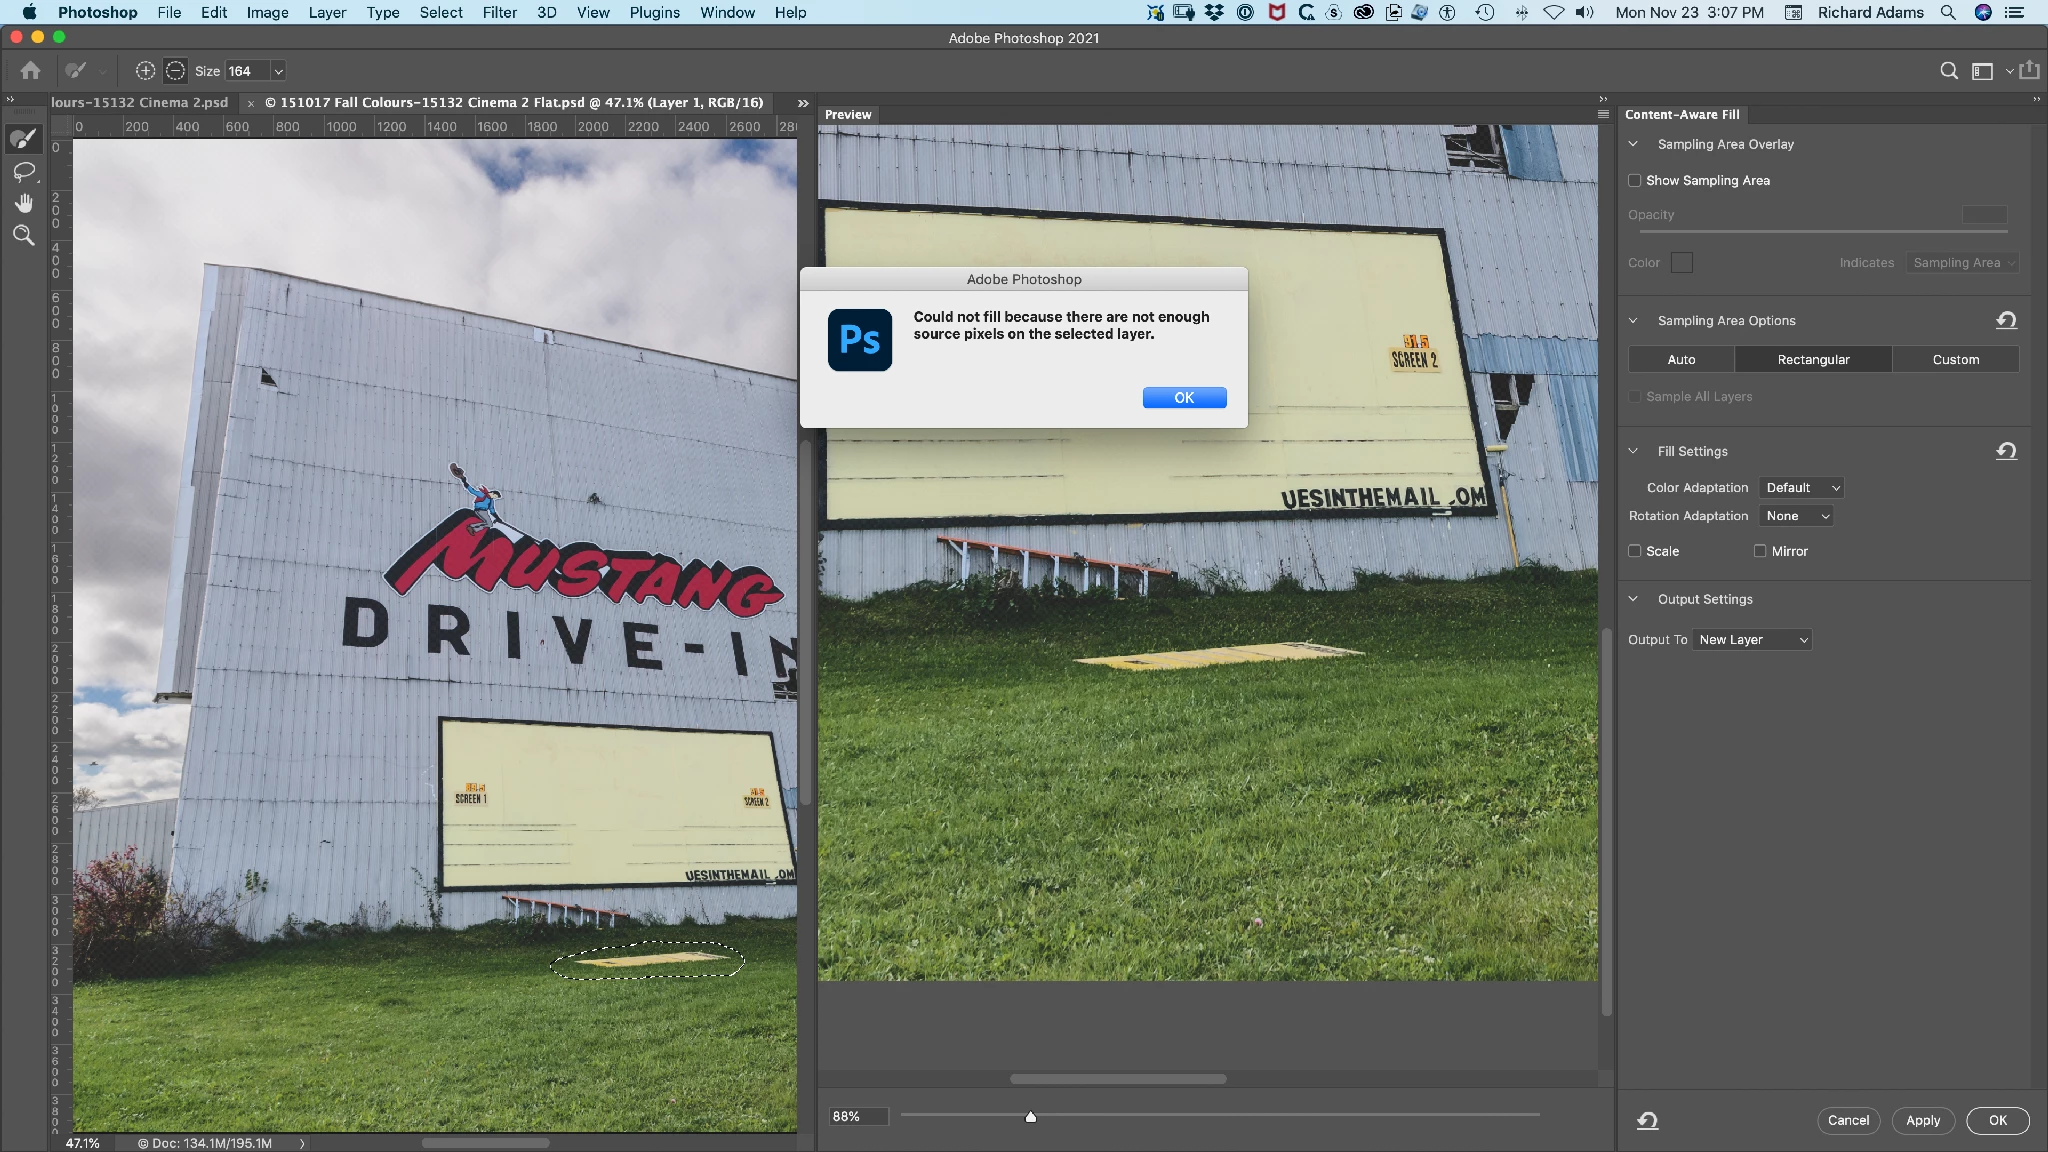The height and width of the screenshot is (1152, 2048).
Task: Select the Sampling Brush tool
Action: [23, 139]
